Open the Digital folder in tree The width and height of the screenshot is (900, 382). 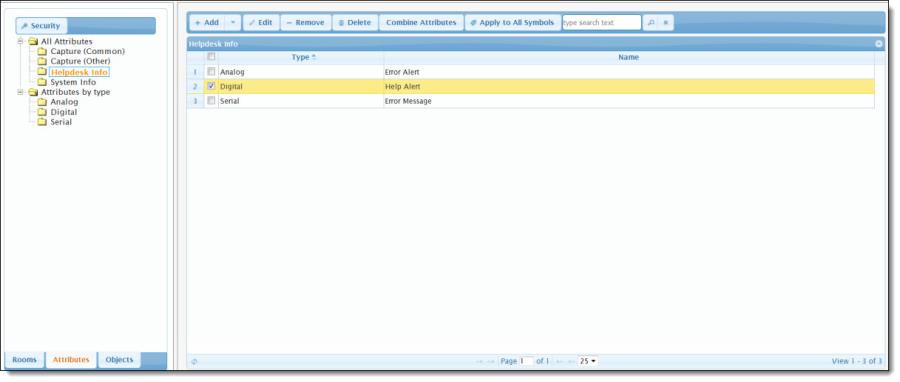pos(63,112)
